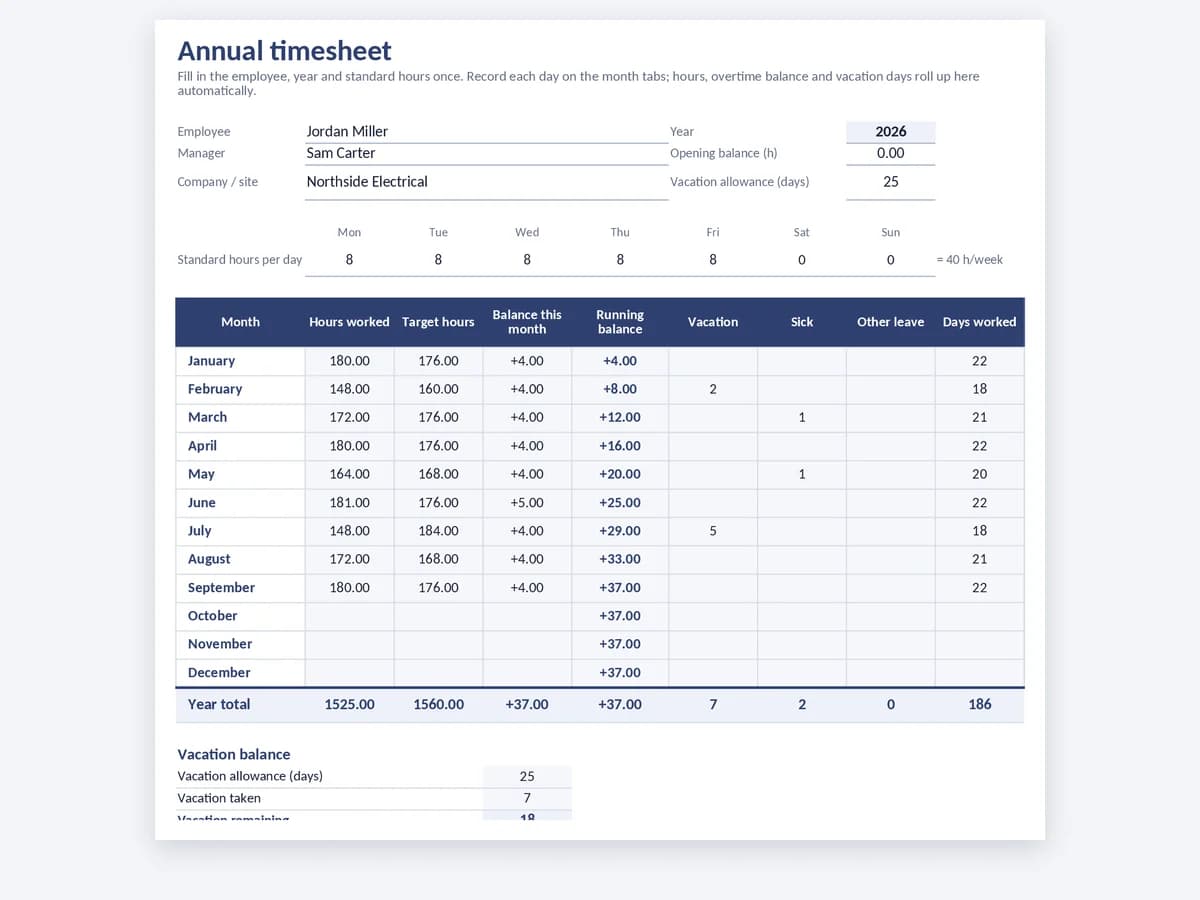Click the '= 40 h/week' total text
Image resolution: width=1200 pixels, height=900 pixels.
(x=969, y=260)
